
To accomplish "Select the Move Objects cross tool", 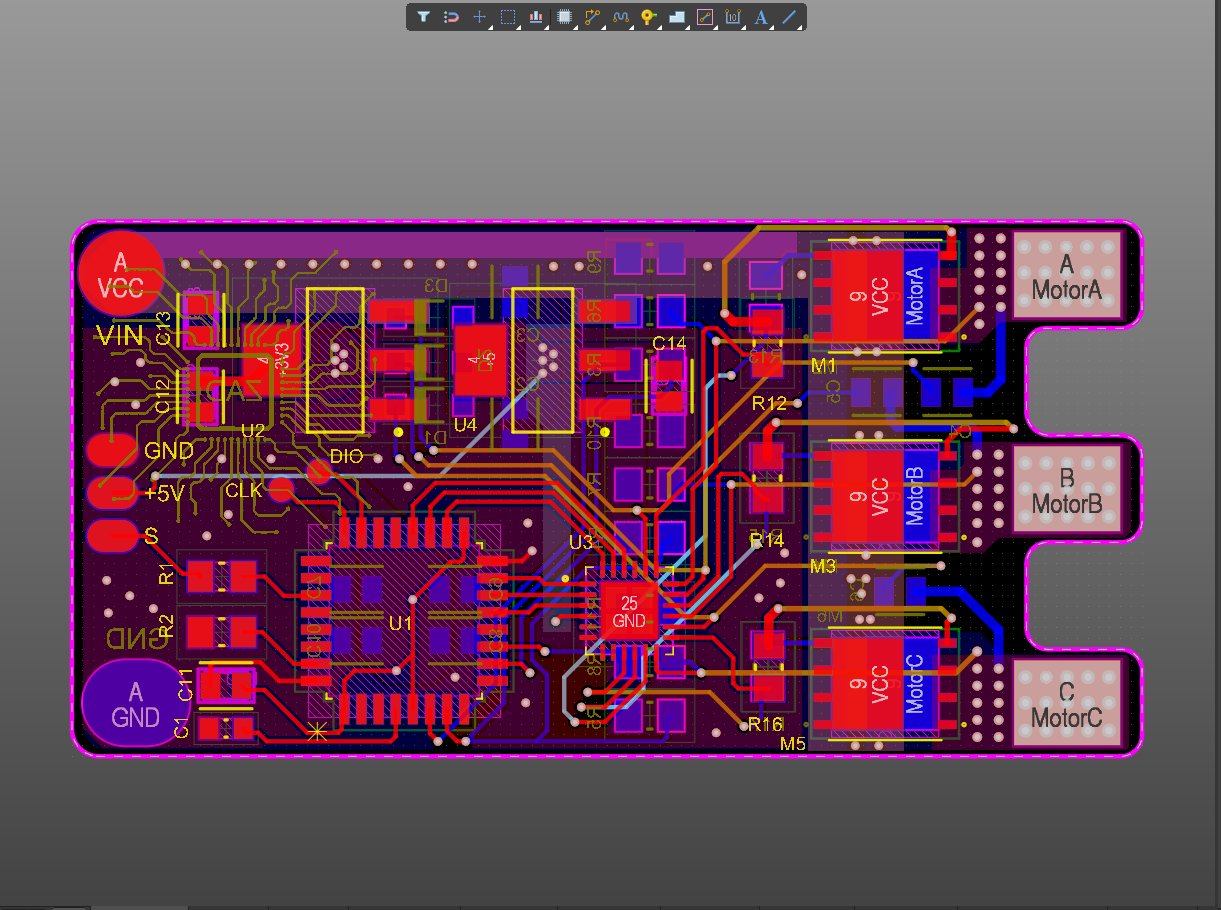I will coord(479,17).
